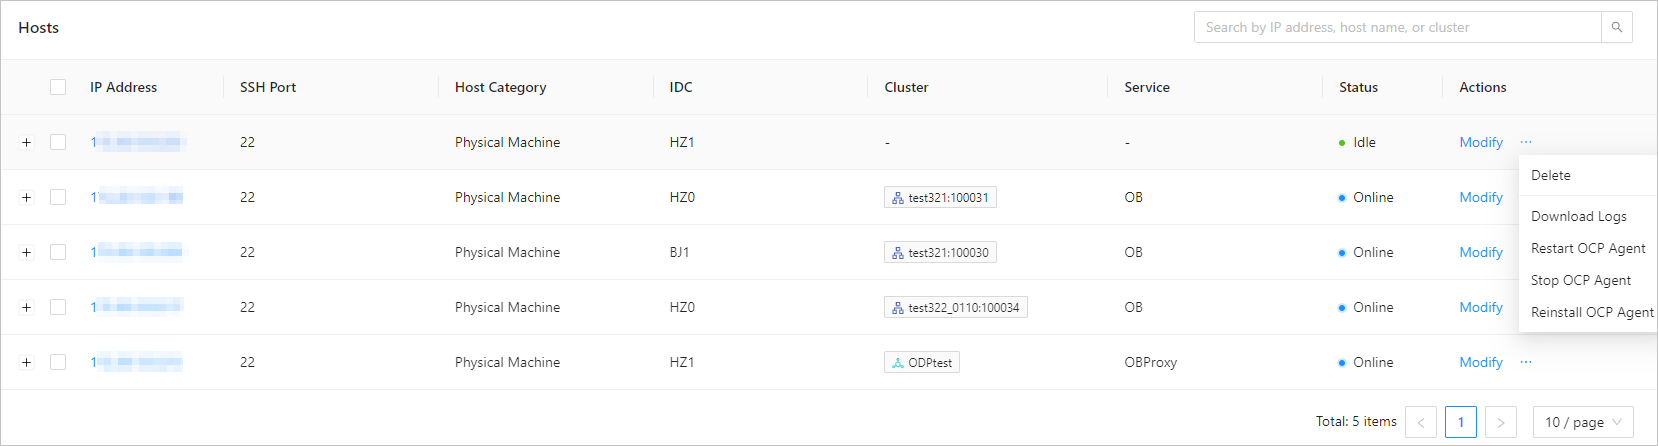Expand the OBProxy host row
The height and width of the screenshot is (446, 1658).
[x=27, y=362]
